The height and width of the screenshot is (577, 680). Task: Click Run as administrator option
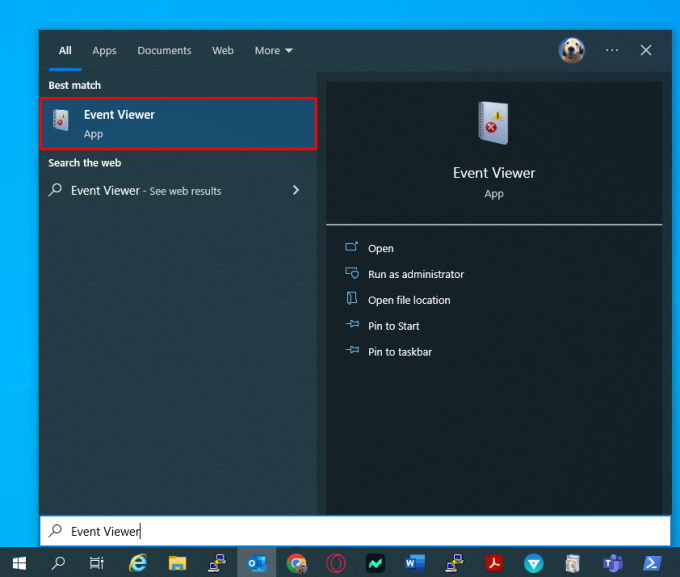pyautogui.click(x=415, y=274)
